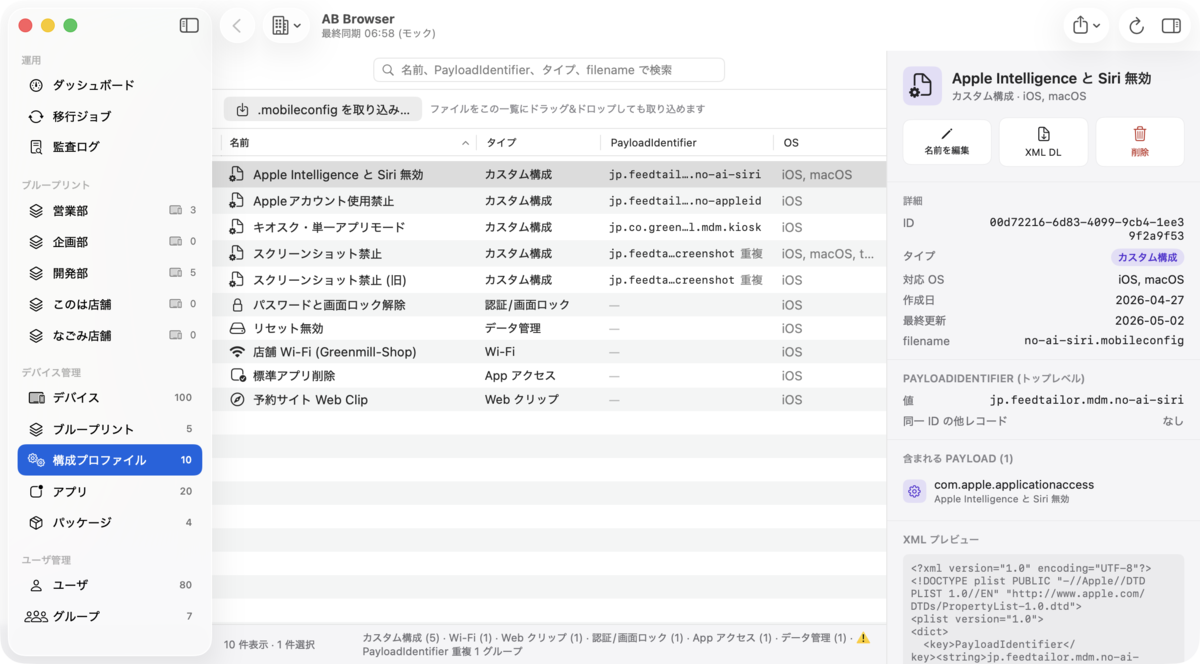The image size is (1200, 664).
Task: Click the パッケージ box icon
Action: click(36, 522)
